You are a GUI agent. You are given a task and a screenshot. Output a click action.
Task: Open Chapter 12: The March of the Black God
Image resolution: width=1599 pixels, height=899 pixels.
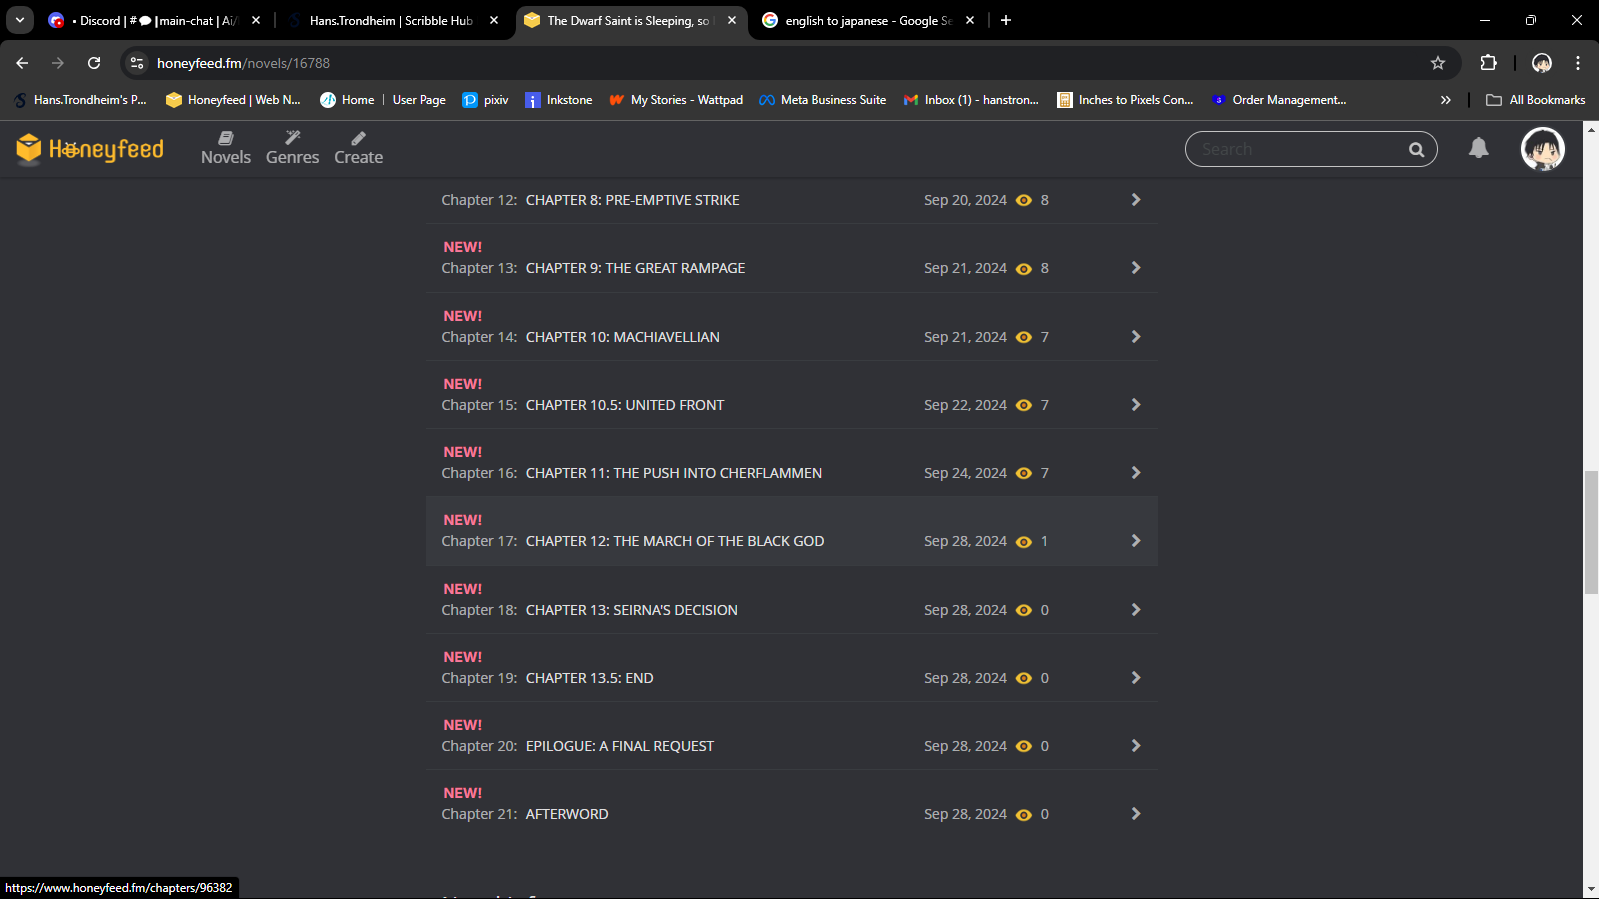pyautogui.click(x=674, y=541)
